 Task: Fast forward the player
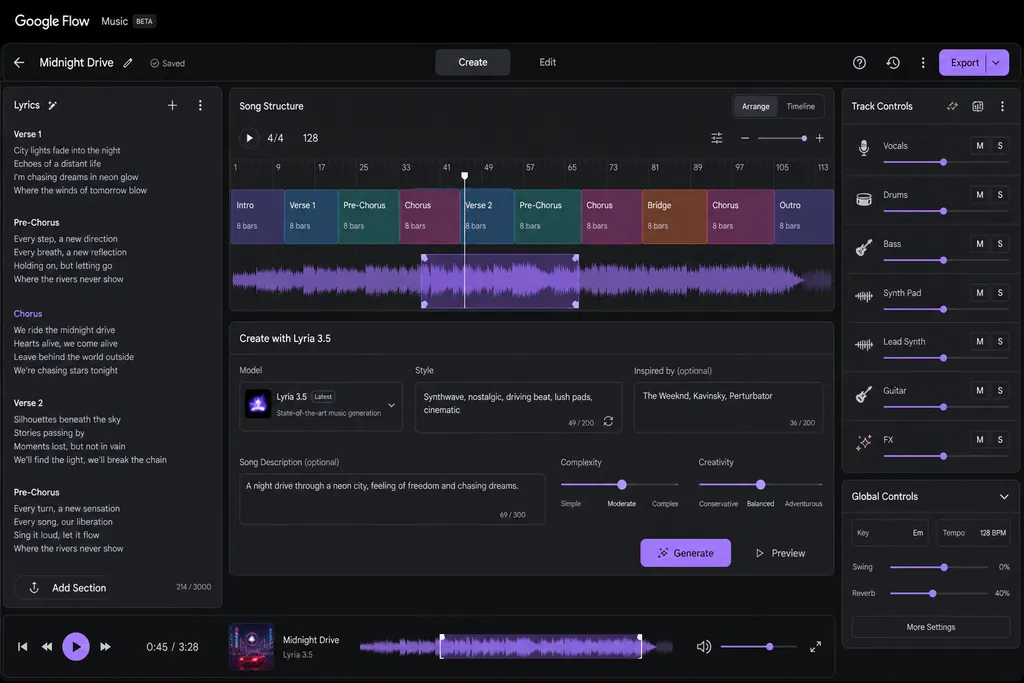pos(105,646)
